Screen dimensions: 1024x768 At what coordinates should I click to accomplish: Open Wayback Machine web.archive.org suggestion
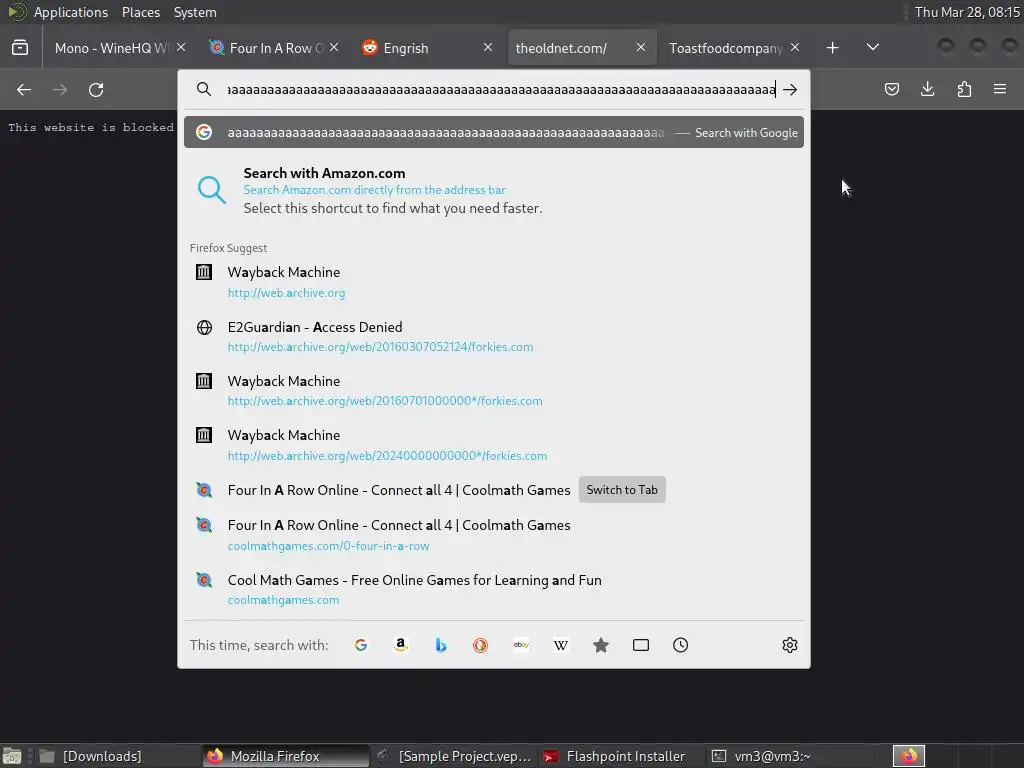[494, 281]
